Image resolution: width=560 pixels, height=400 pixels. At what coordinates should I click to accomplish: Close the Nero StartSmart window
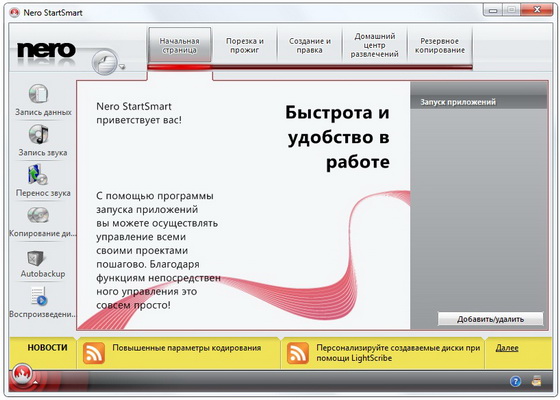pyautogui.click(x=537, y=10)
